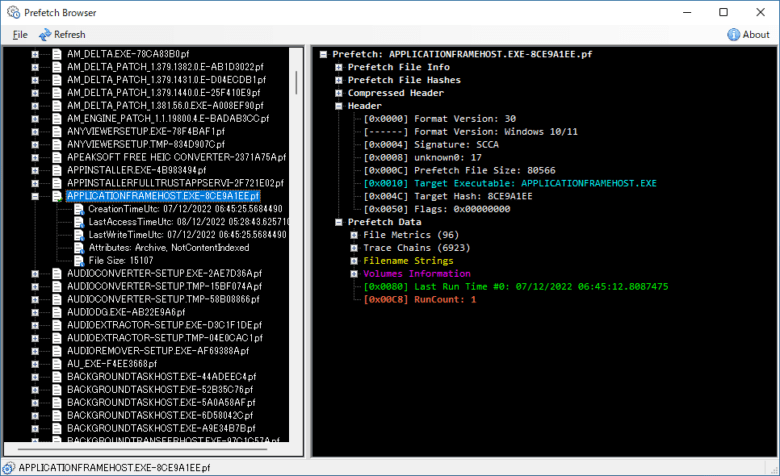The height and width of the screenshot is (476, 780).
Task: Select the Signature: SCCA row
Action: [x=431, y=145]
